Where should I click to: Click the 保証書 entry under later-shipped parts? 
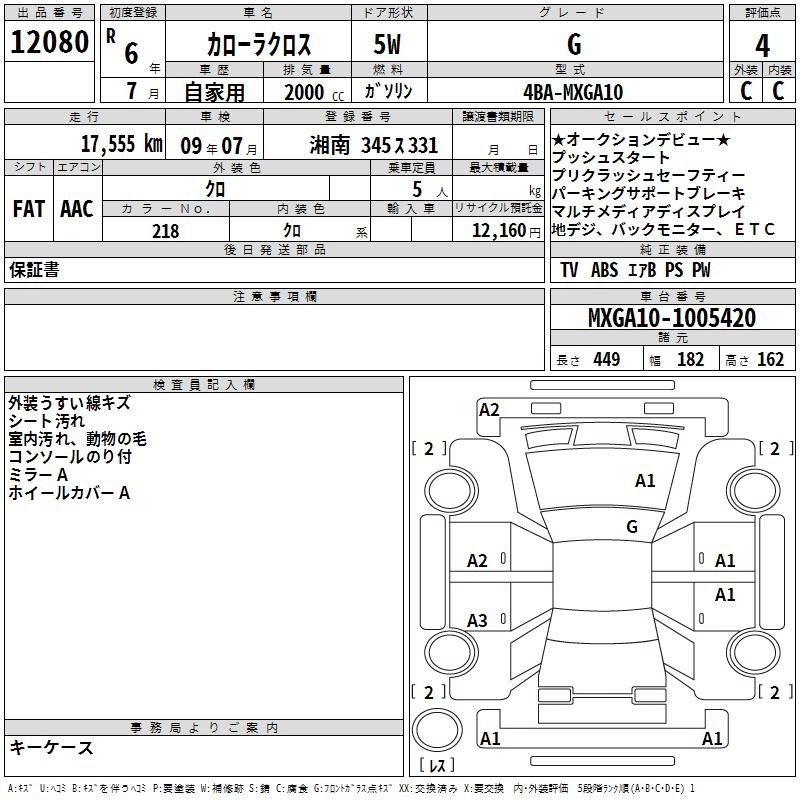(x=34, y=270)
